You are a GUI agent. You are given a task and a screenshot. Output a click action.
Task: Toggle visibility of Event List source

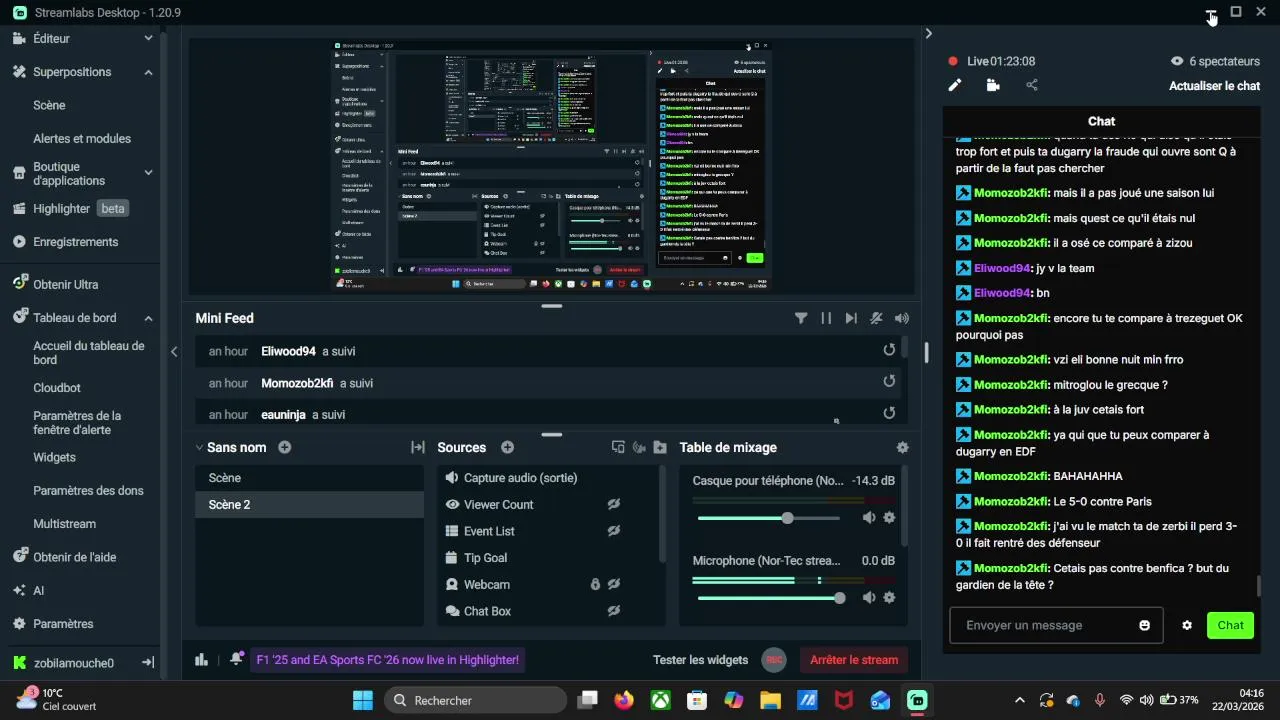coord(614,531)
